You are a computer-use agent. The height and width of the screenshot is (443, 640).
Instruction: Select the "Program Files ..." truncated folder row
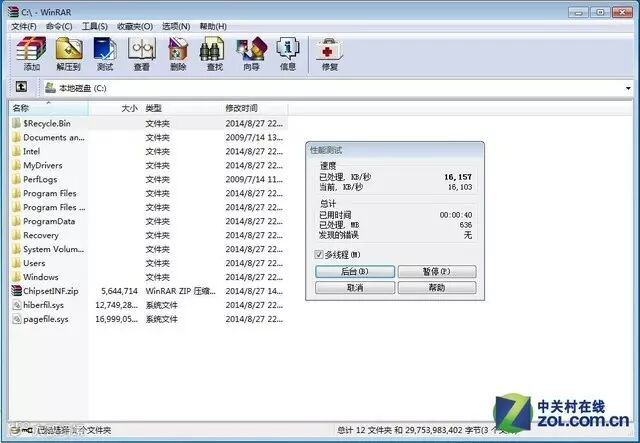149,207
